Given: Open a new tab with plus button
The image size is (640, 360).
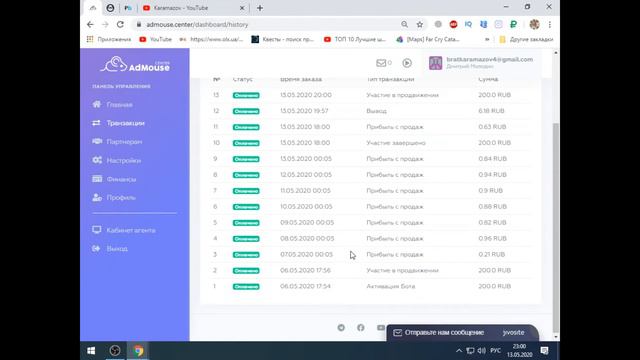Looking at the screenshot, I should pos(260,8).
